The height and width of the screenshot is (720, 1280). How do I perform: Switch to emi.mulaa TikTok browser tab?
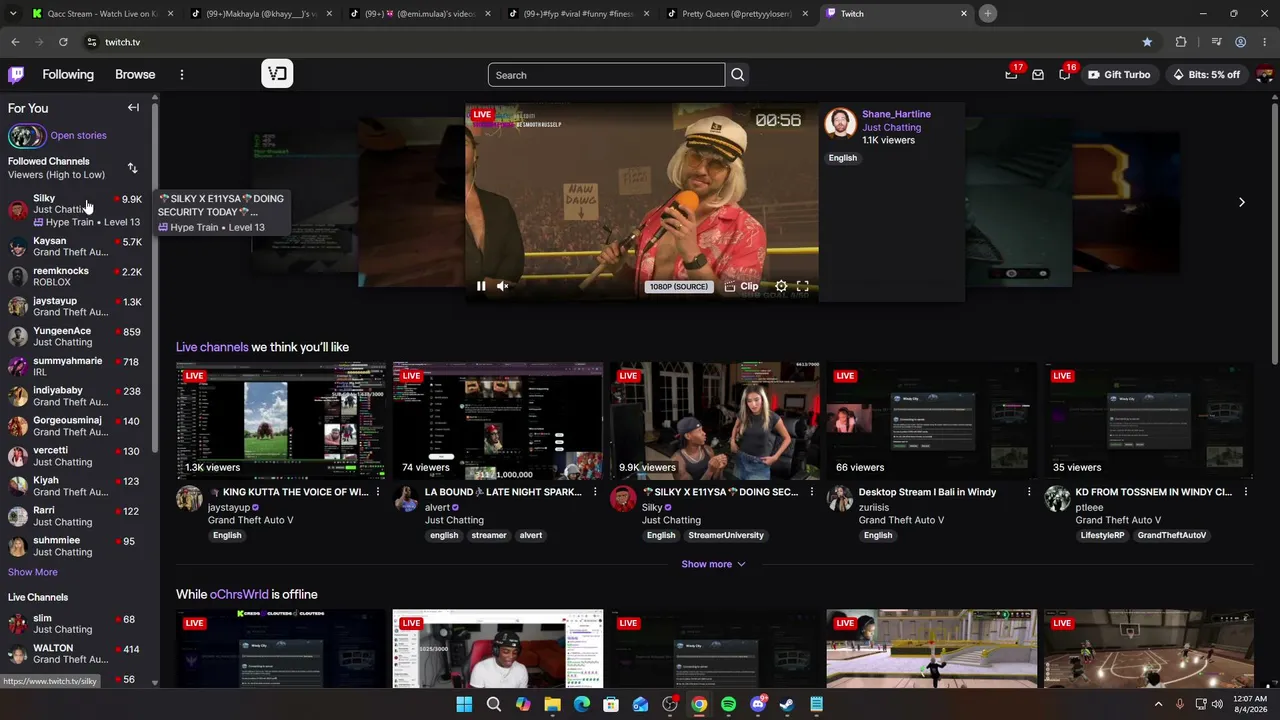418,14
